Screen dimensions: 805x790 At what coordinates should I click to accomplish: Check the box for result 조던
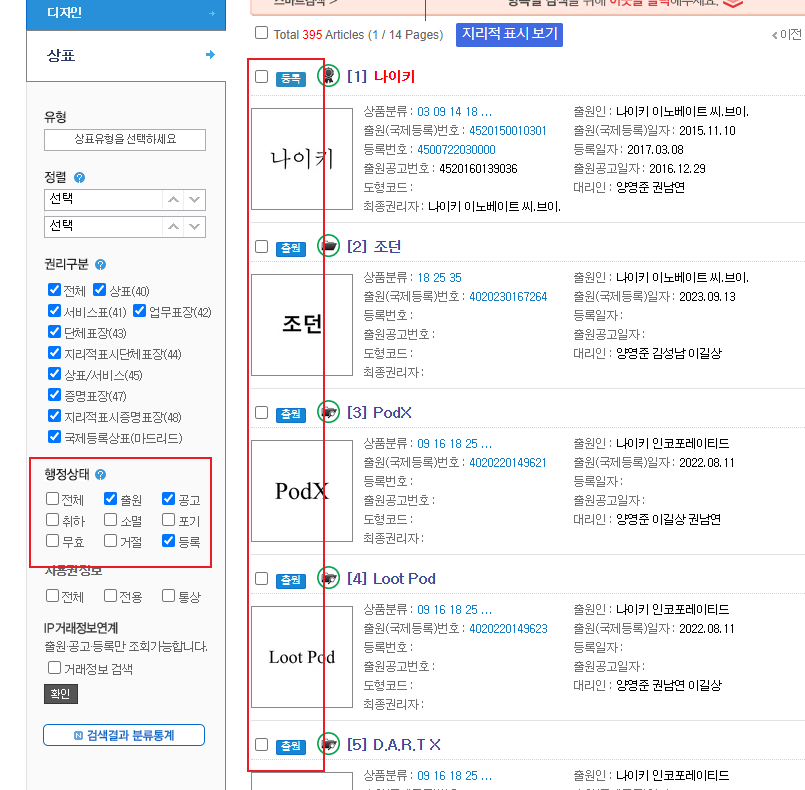[x=261, y=246]
